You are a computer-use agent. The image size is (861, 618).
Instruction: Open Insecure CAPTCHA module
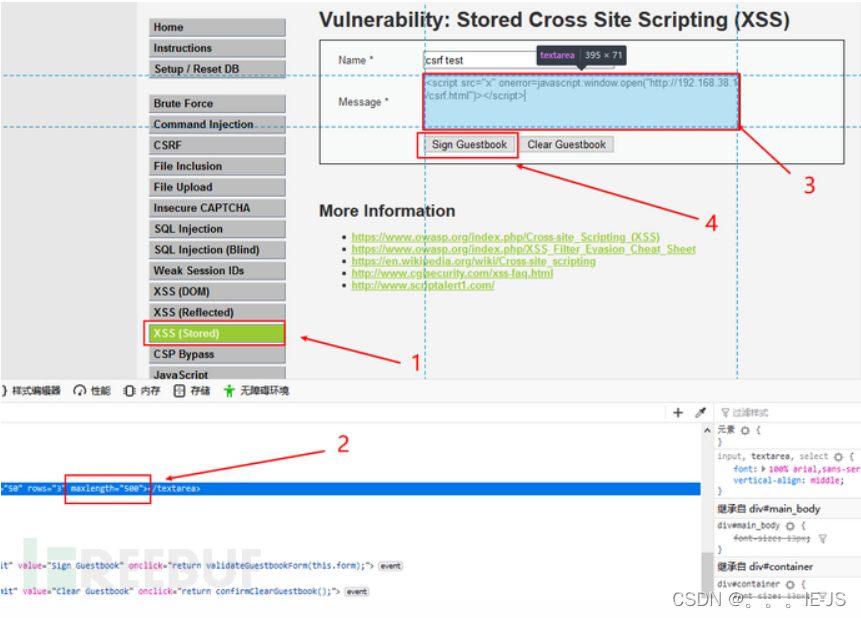click(217, 208)
